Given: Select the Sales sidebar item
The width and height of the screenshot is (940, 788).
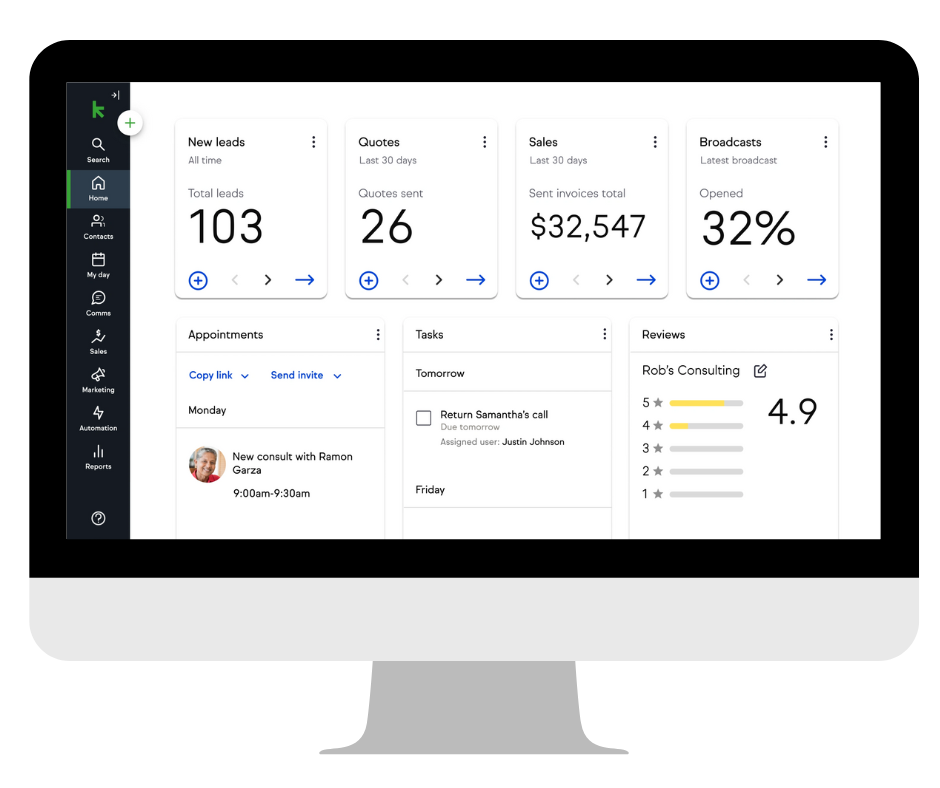Looking at the screenshot, I should pyautogui.click(x=98, y=341).
